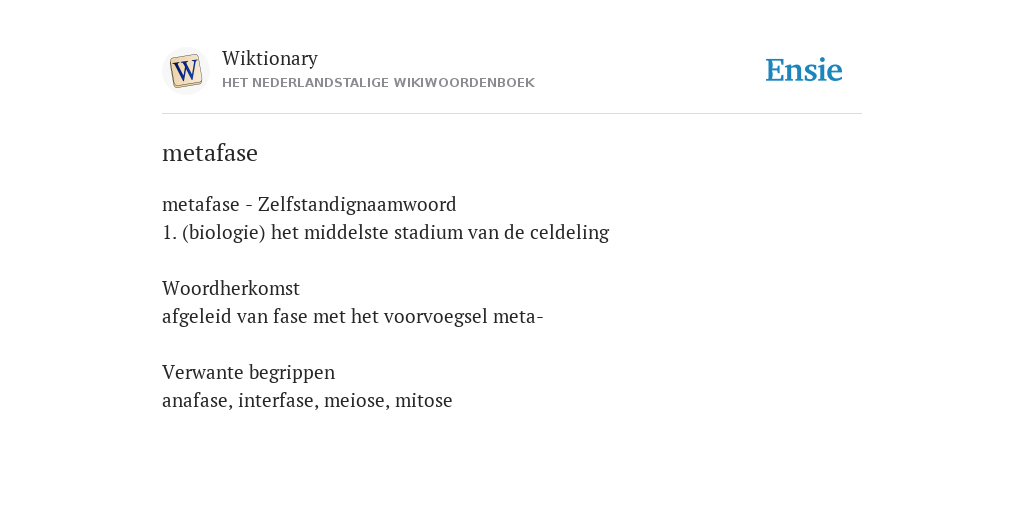This screenshot has height=512, width=1024.
Task: Click the metafase heading
Action: (210, 153)
